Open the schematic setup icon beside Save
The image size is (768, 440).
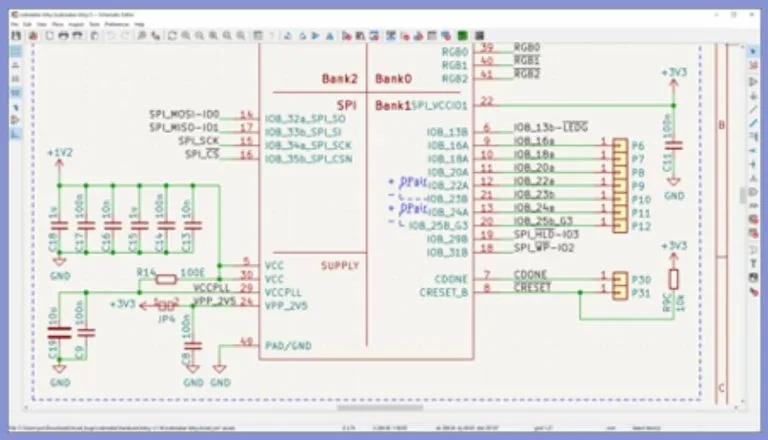[33, 36]
